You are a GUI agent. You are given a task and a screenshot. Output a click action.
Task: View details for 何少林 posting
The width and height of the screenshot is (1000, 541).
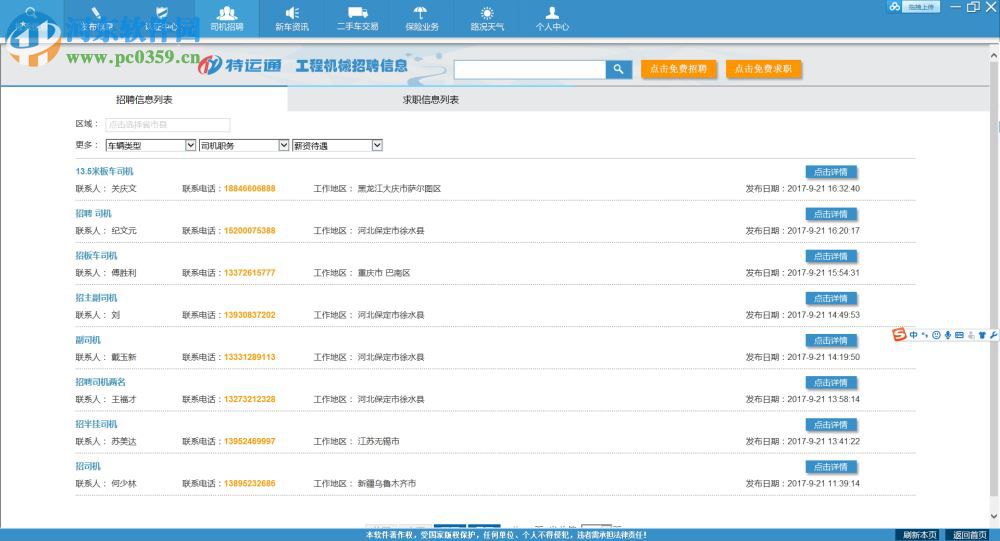pyautogui.click(x=830, y=466)
